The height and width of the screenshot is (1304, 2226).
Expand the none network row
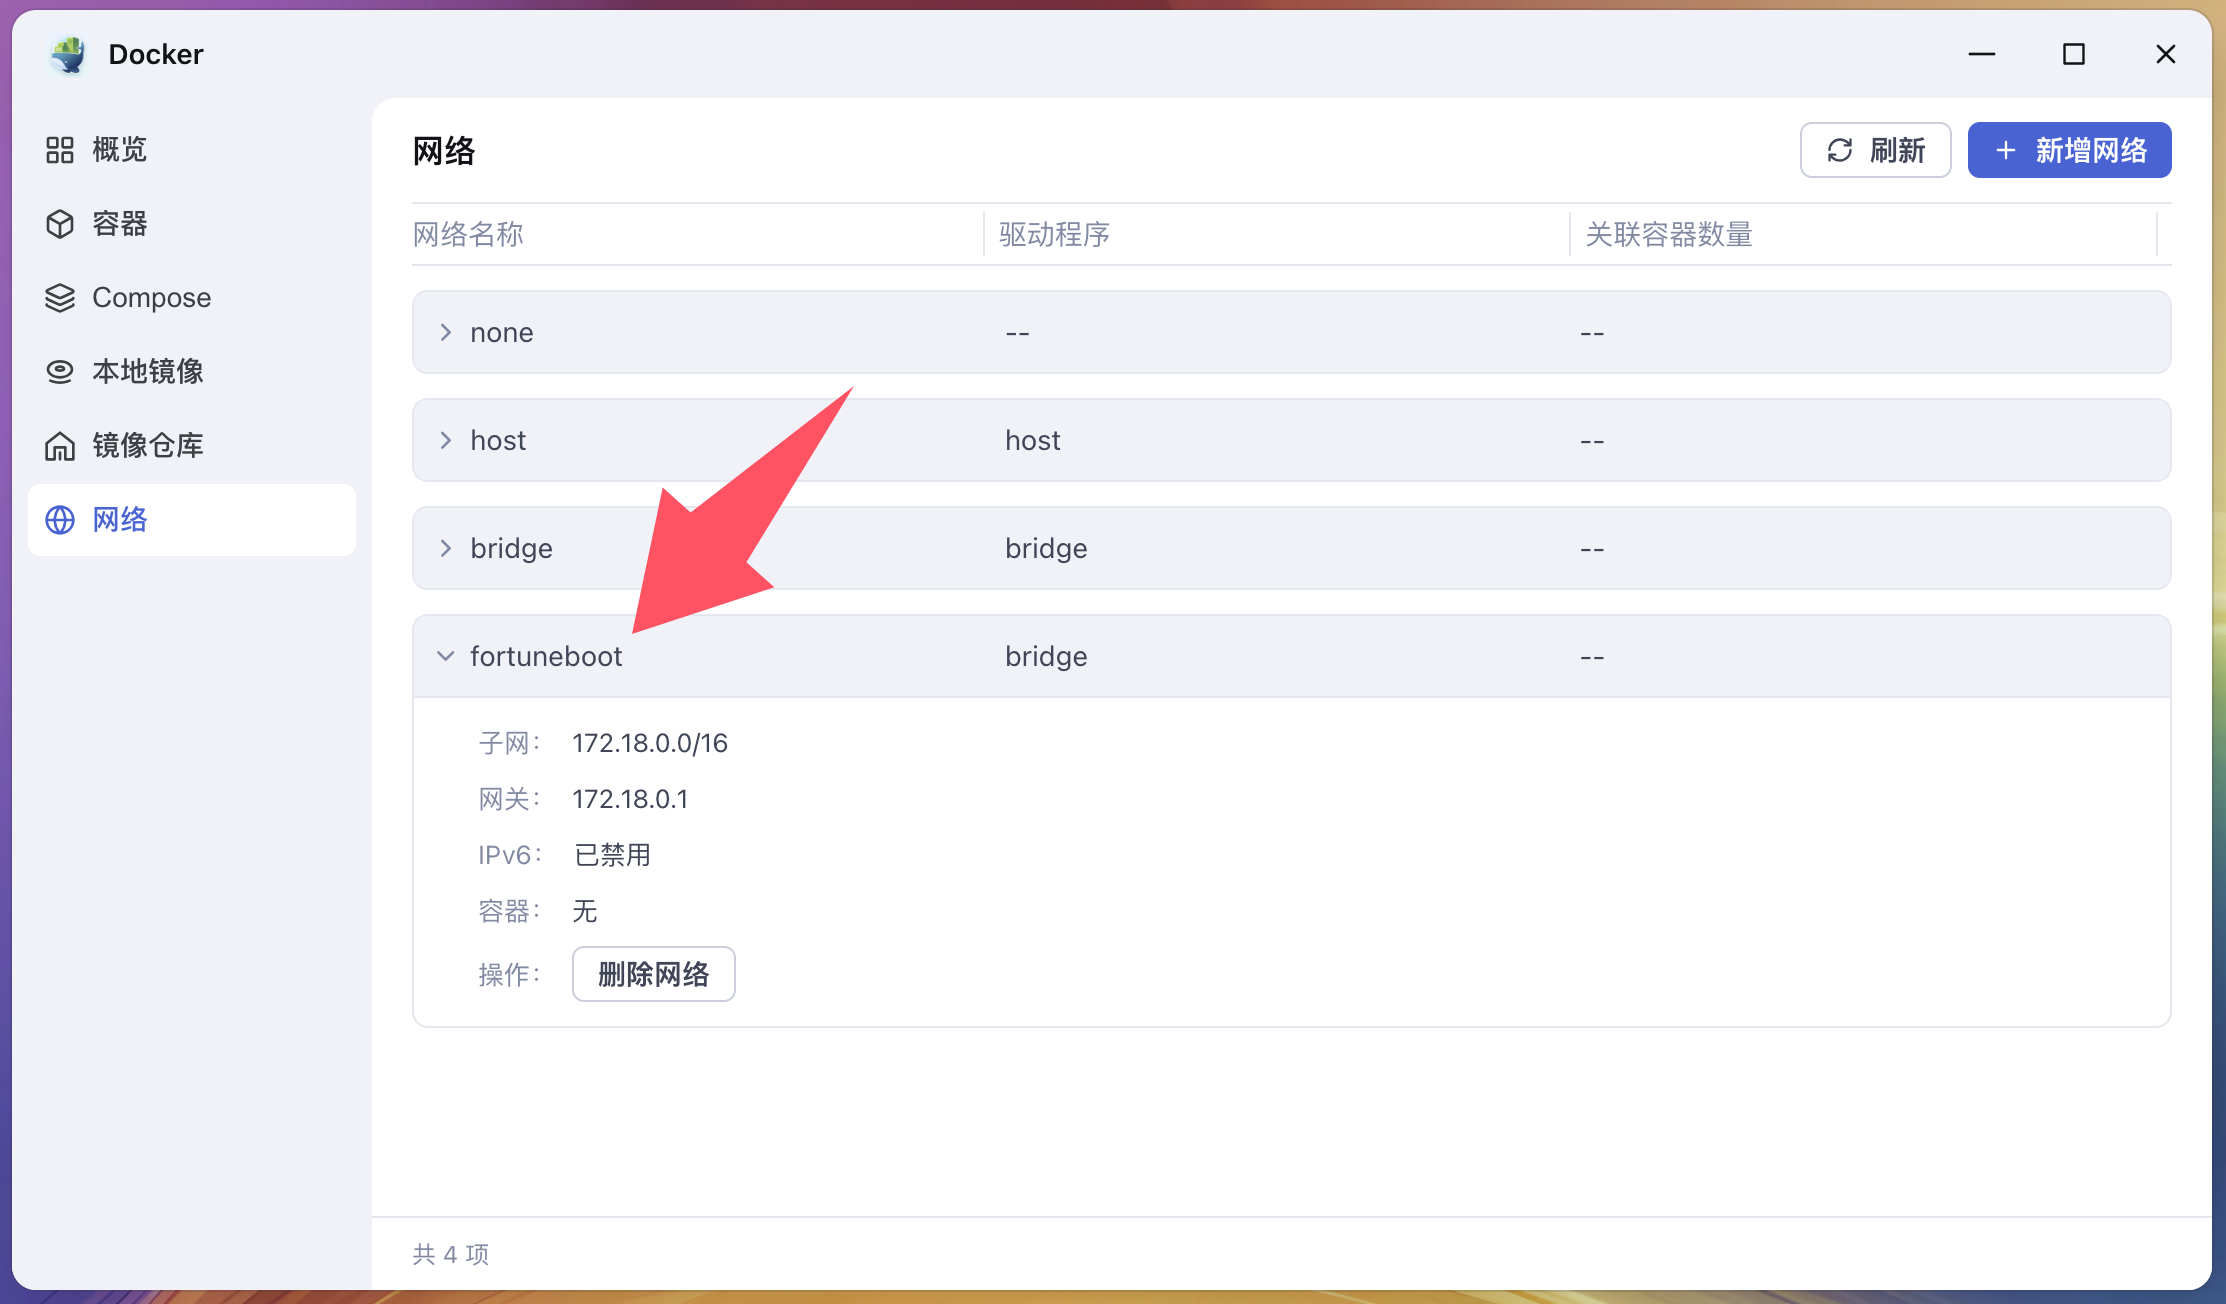click(x=446, y=332)
